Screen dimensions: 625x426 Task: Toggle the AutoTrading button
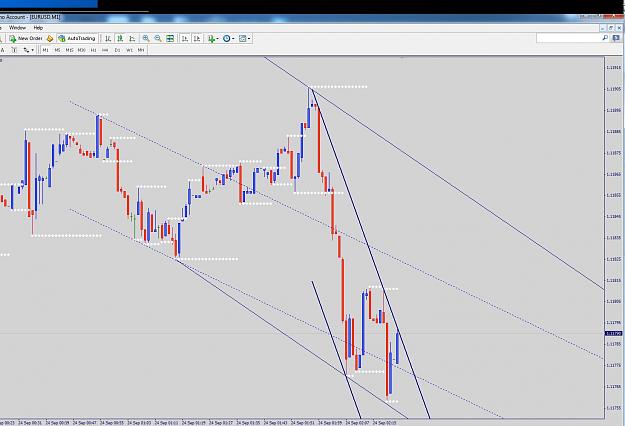77,39
